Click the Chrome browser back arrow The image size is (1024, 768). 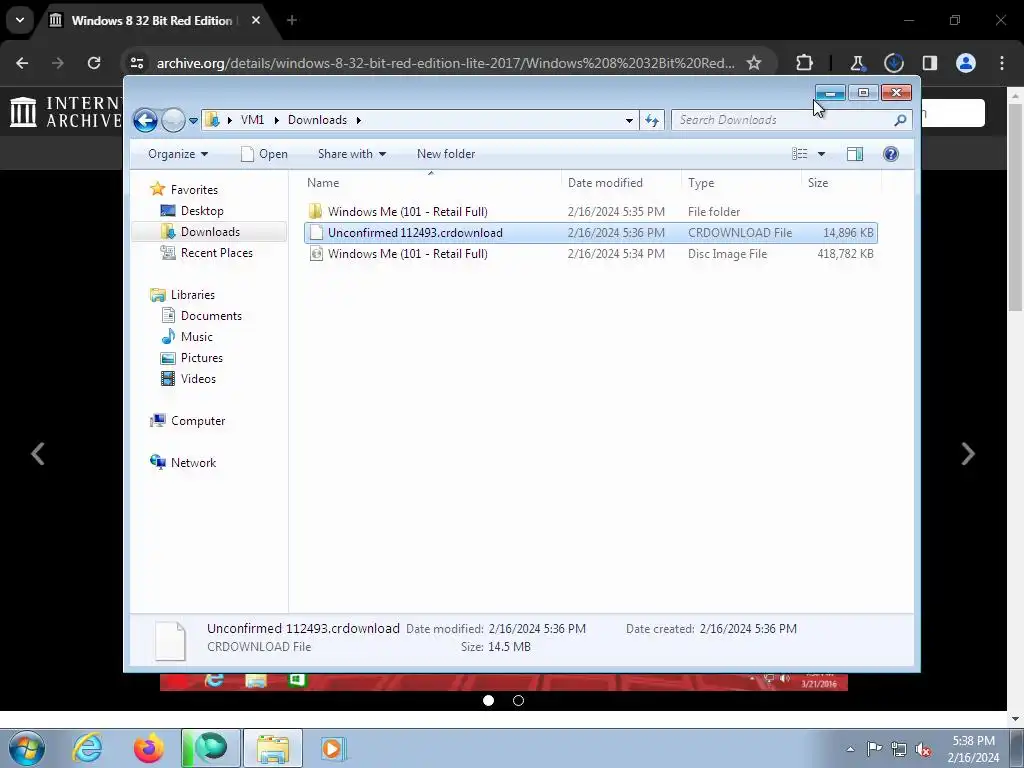pos(22,63)
